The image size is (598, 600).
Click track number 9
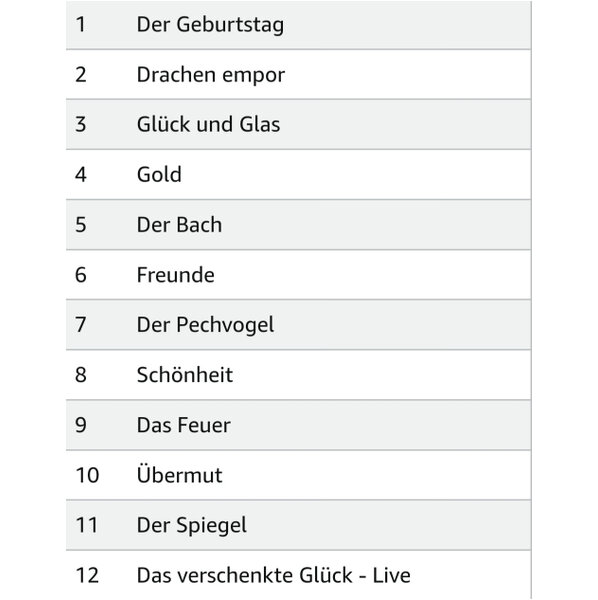pyautogui.click(x=80, y=425)
